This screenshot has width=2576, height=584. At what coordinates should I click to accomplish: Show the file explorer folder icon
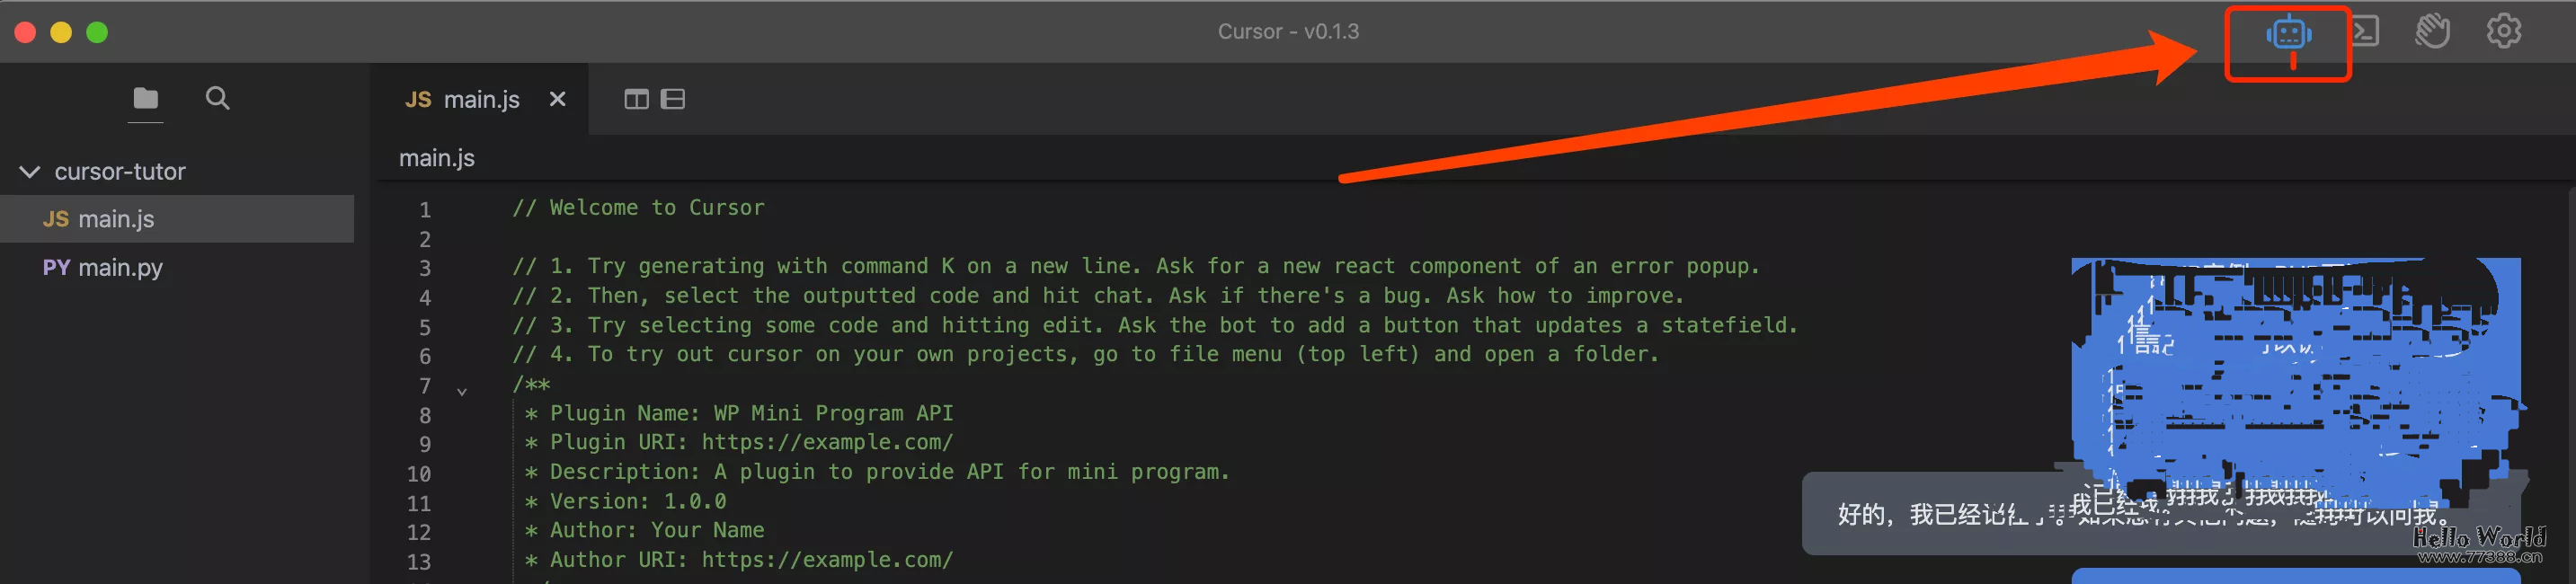(146, 98)
